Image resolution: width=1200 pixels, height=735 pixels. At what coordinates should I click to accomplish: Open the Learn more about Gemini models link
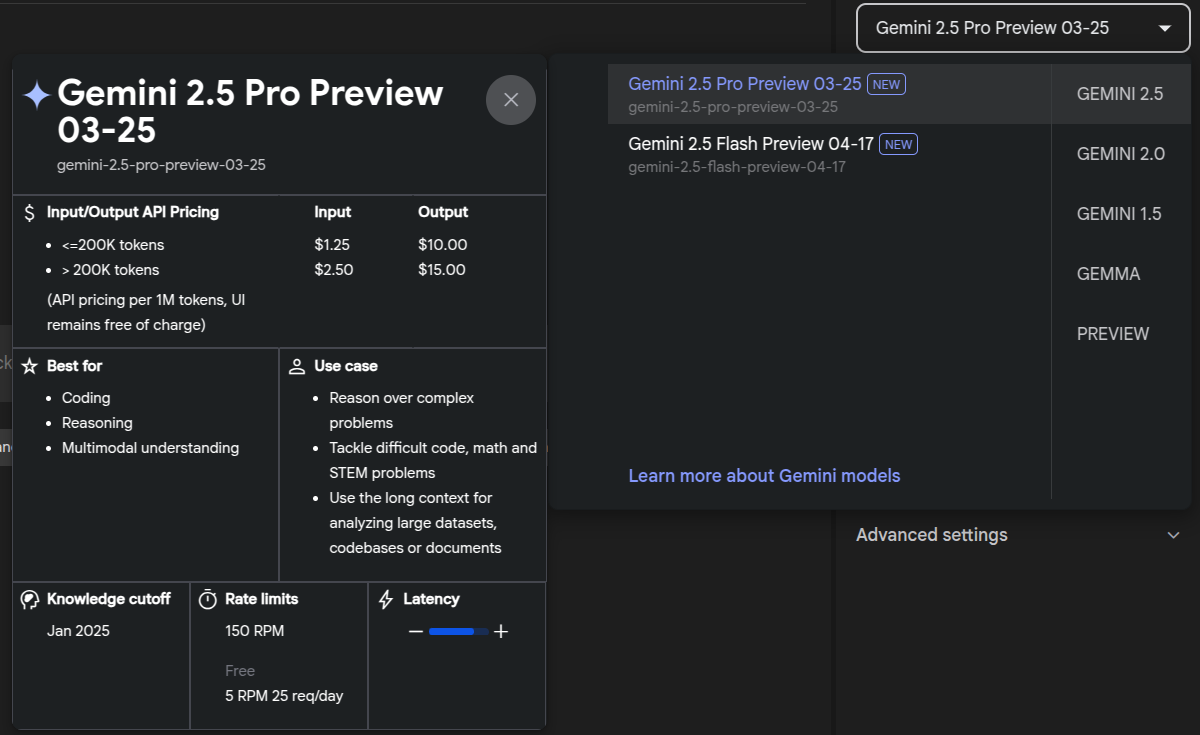point(764,476)
